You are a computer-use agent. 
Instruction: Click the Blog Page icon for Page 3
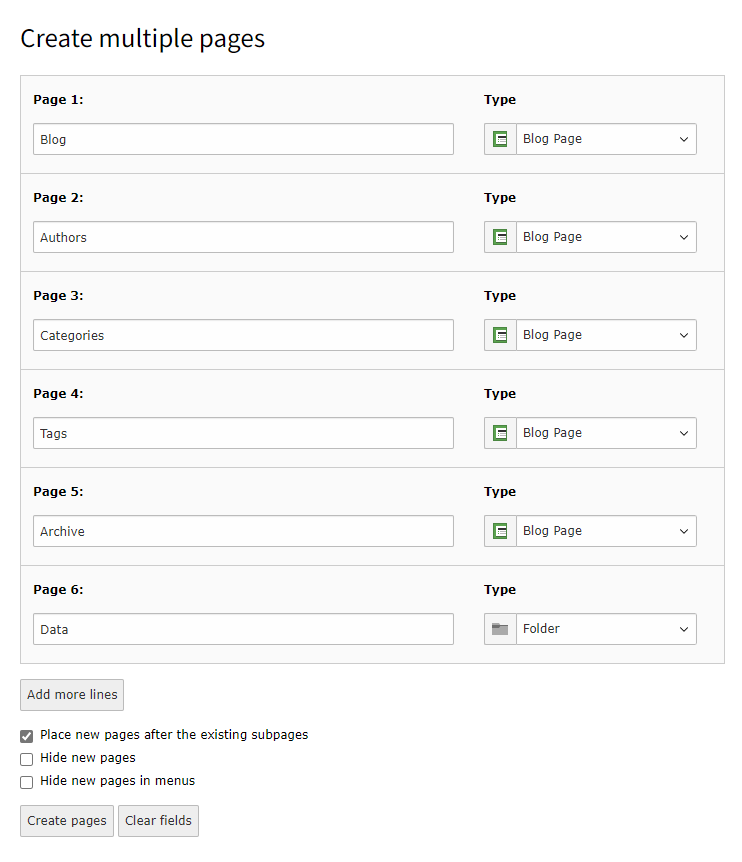pyautogui.click(x=500, y=335)
